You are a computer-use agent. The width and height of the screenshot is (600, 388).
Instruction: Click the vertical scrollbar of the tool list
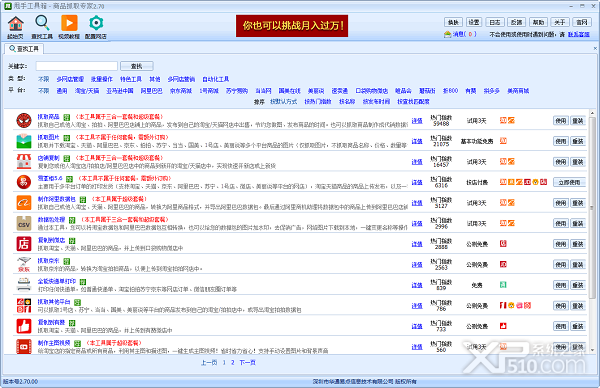592,232
